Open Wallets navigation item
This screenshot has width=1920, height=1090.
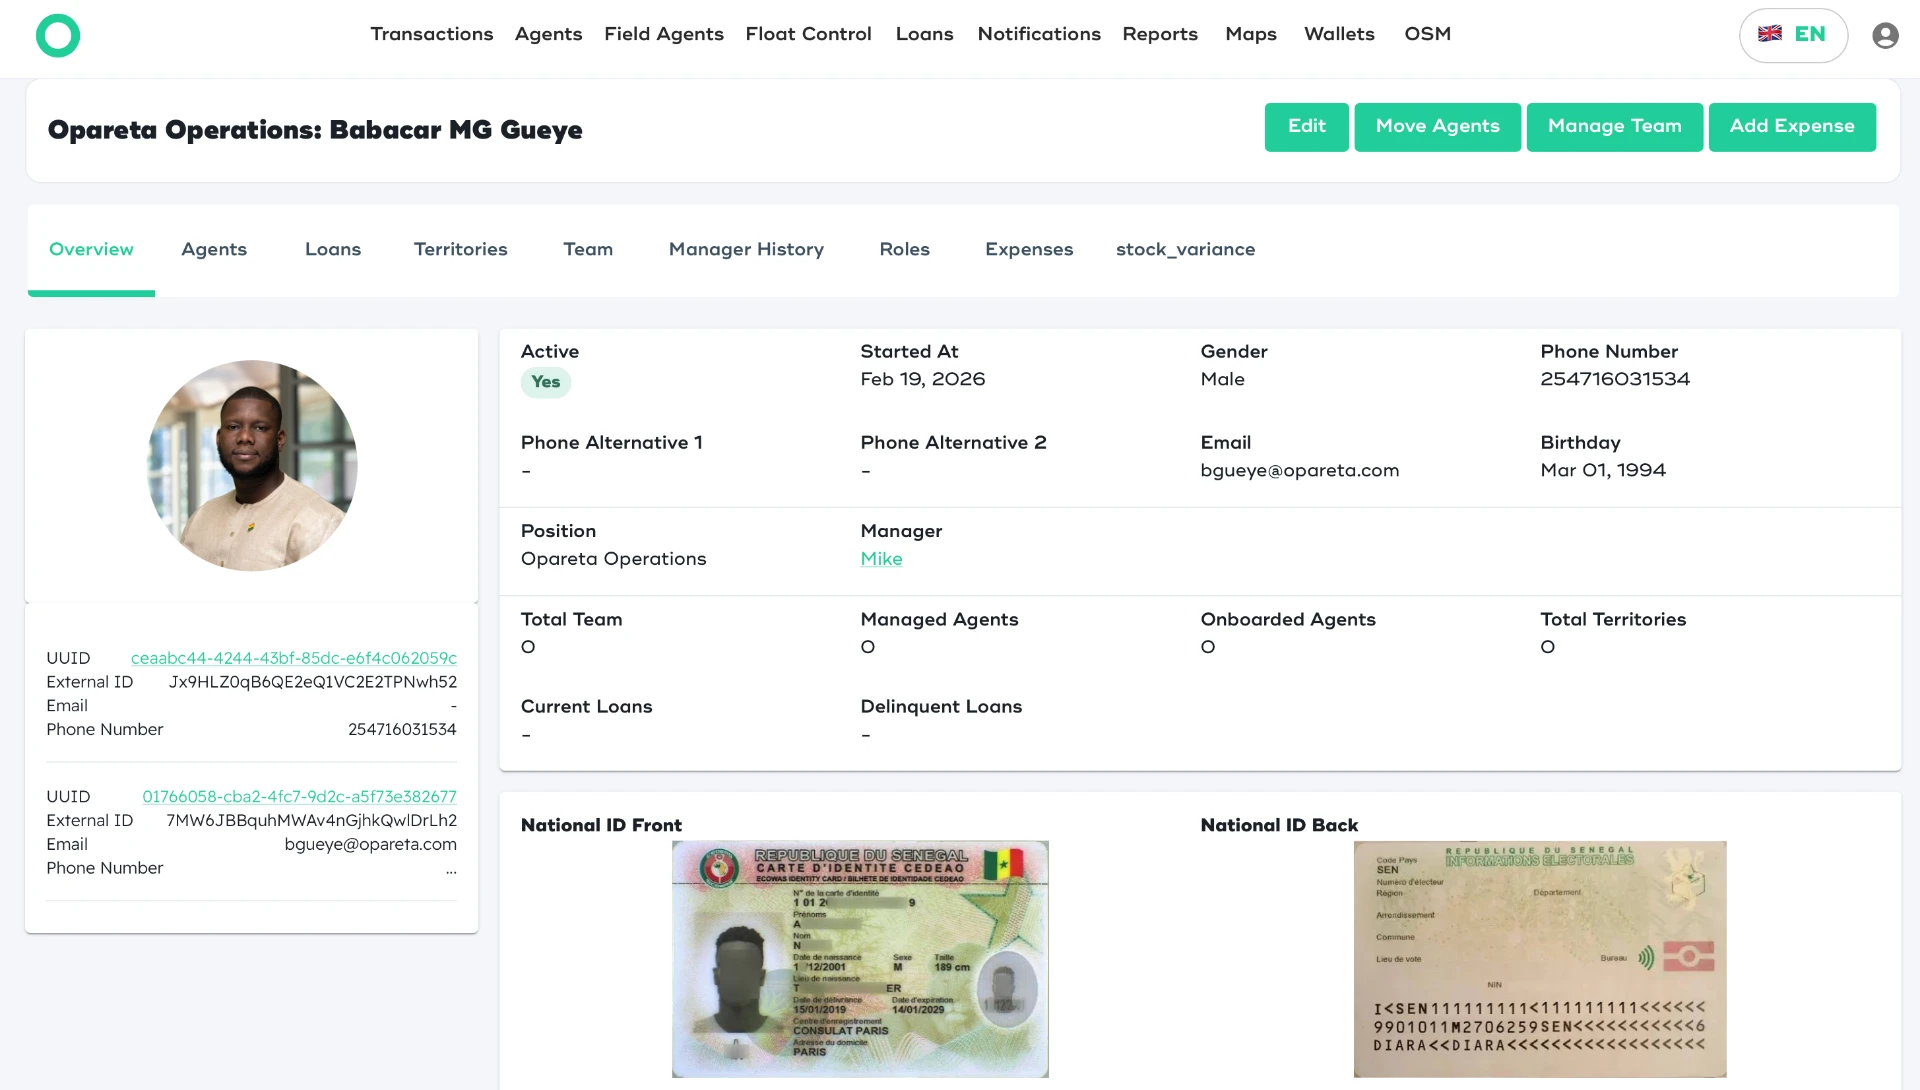pos(1339,34)
